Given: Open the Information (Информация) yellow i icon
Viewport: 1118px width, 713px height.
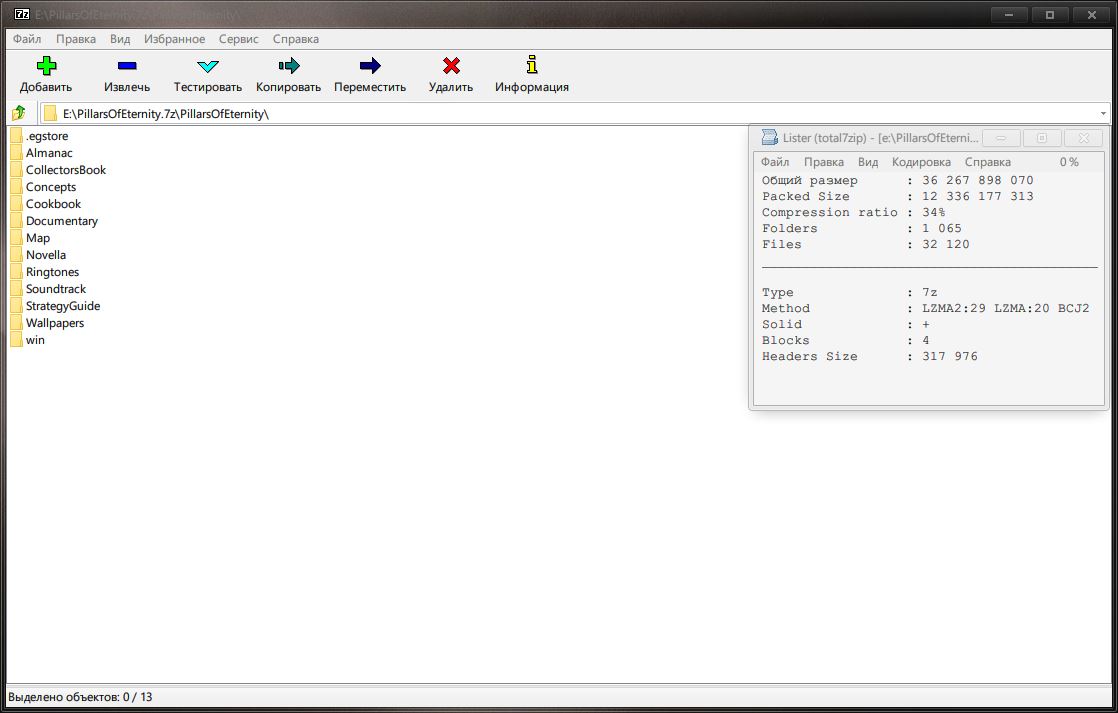Looking at the screenshot, I should click(x=532, y=65).
